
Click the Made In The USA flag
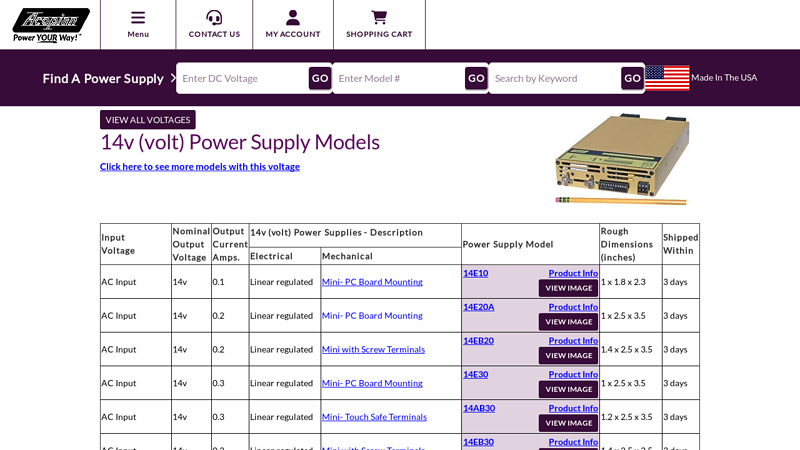coord(667,78)
